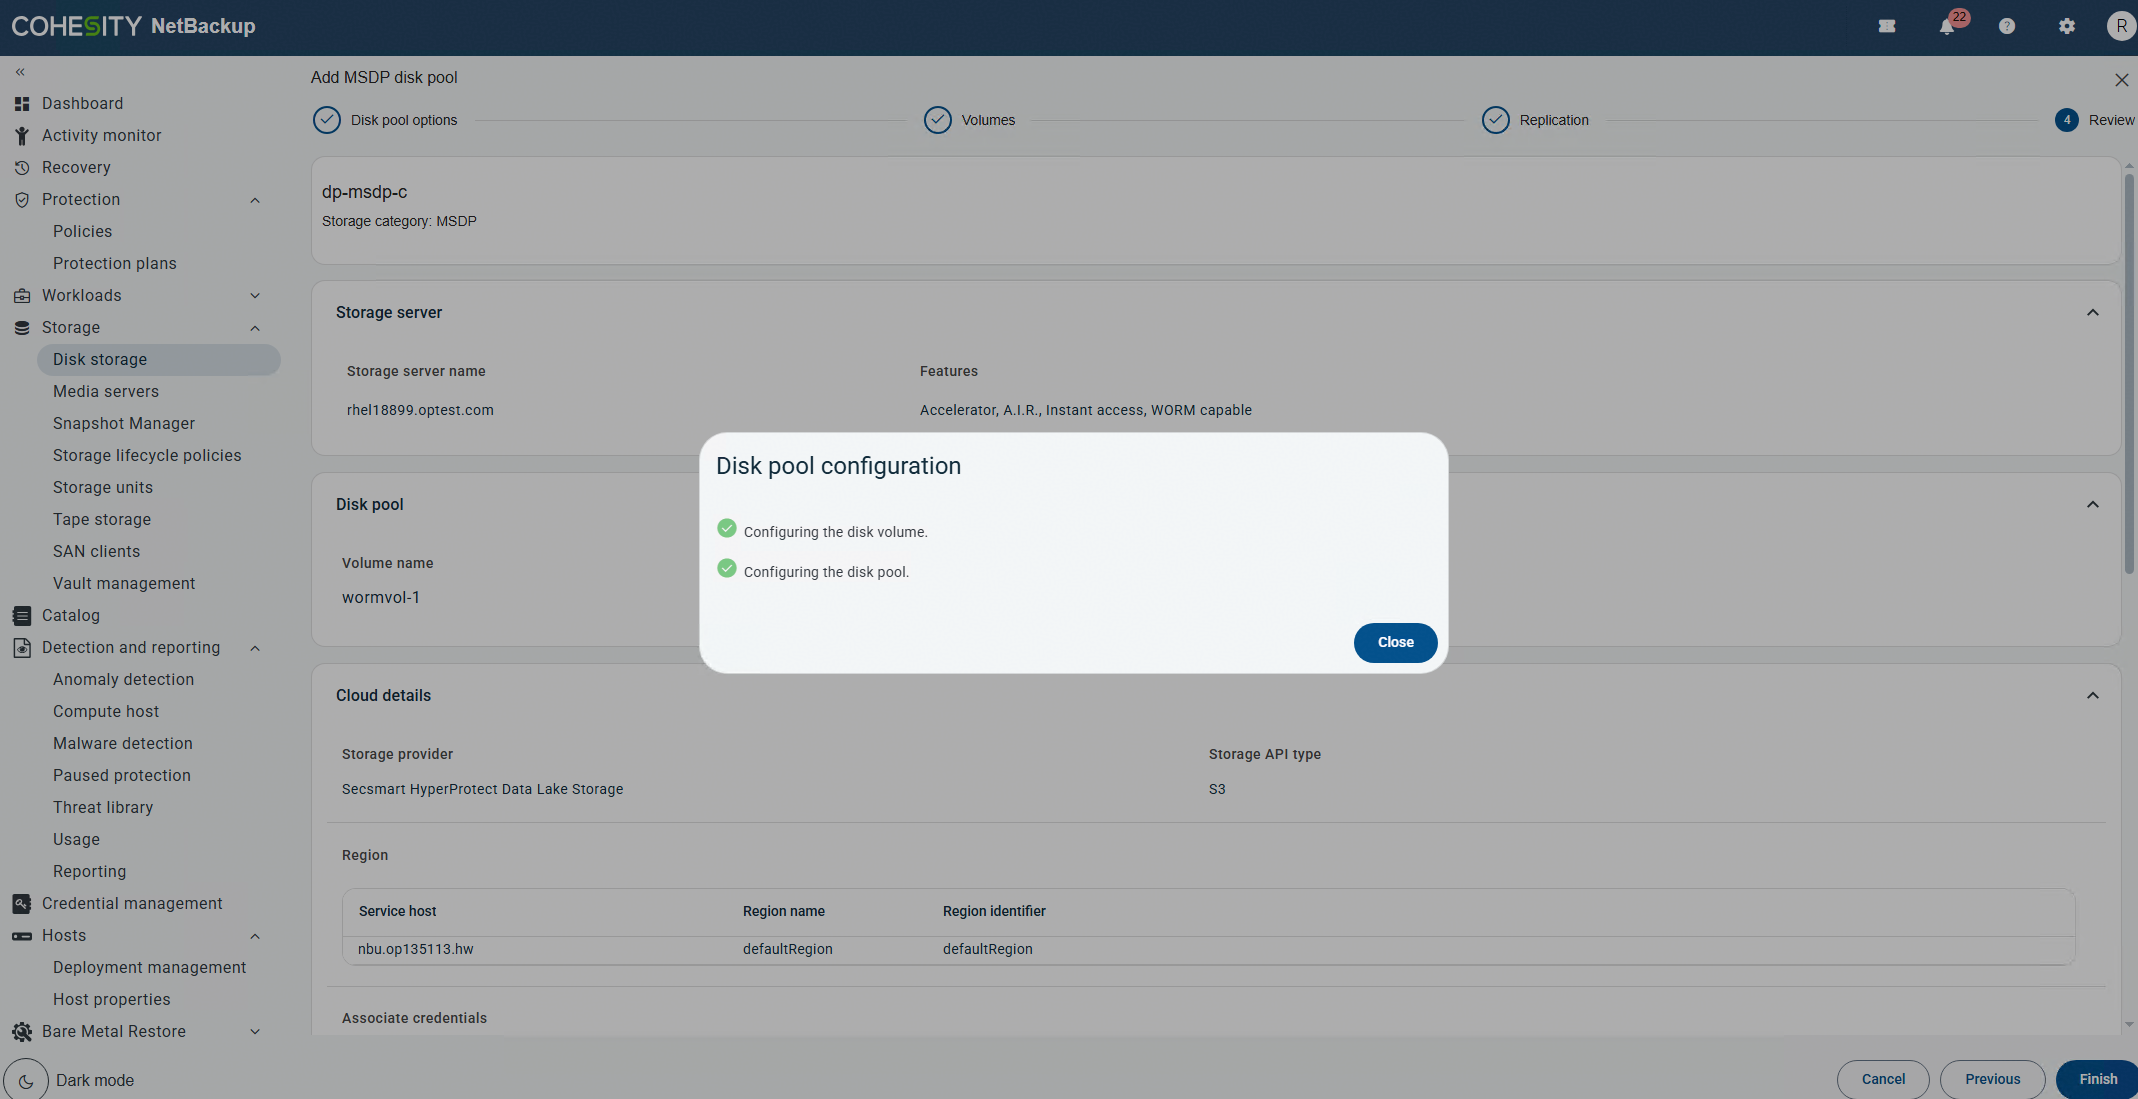Click the Recovery icon
2138x1099 pixels.
[x=22, y=168]
